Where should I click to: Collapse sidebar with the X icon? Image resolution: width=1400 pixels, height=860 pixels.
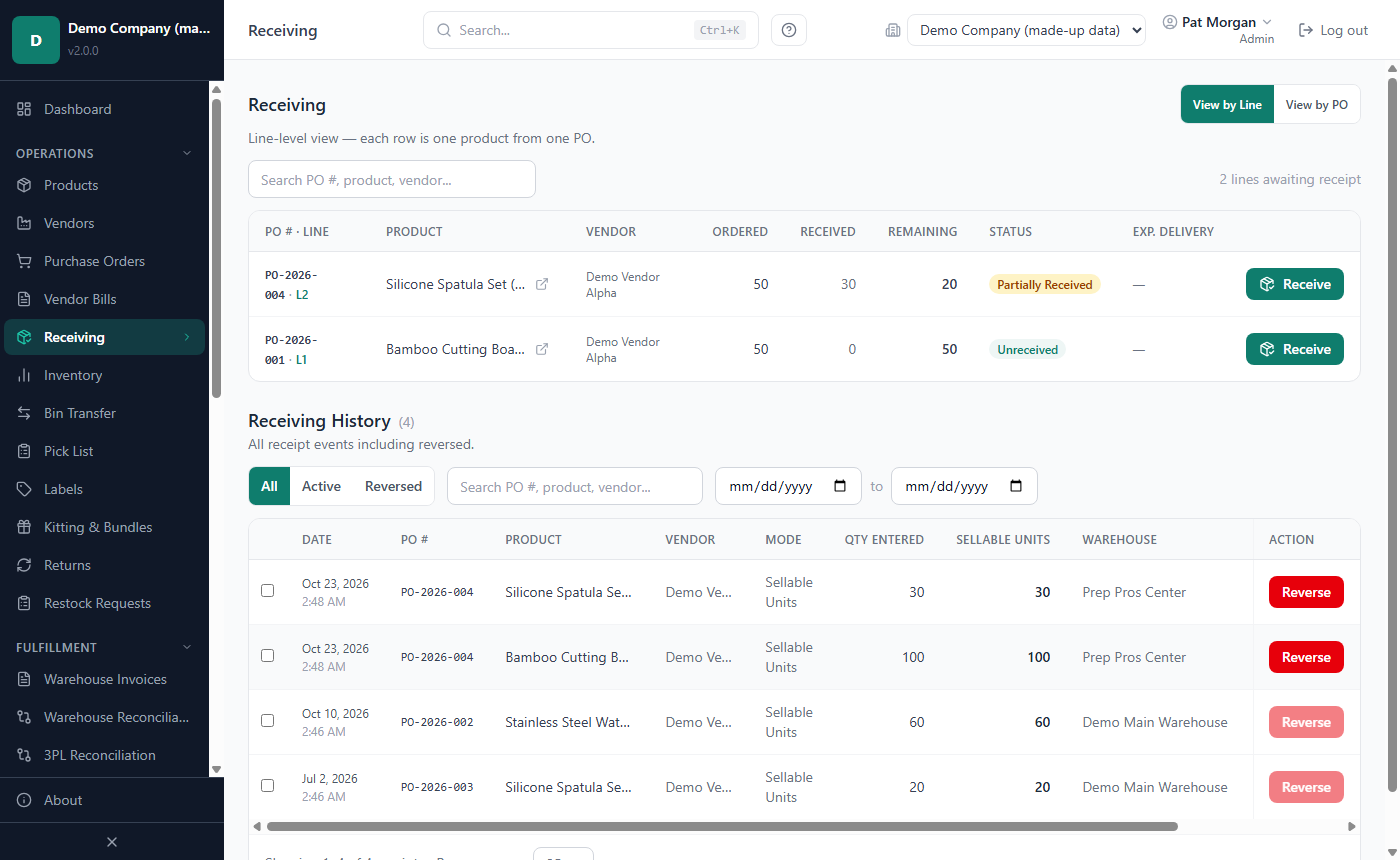pyautogui.click(x=112, y=842)
